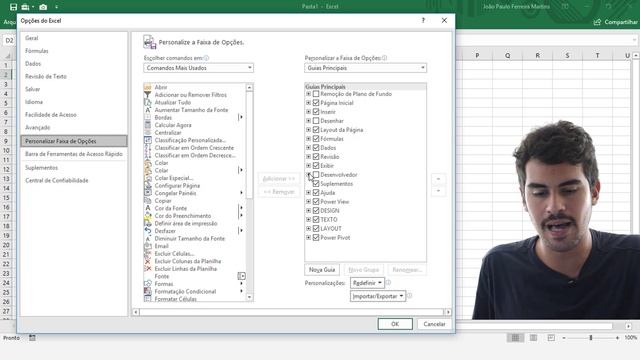Image resolution: width=640 pixels, height=360 pixels.
Task: Expand the DESIGN tree node
Action: [x=309, y=211]
